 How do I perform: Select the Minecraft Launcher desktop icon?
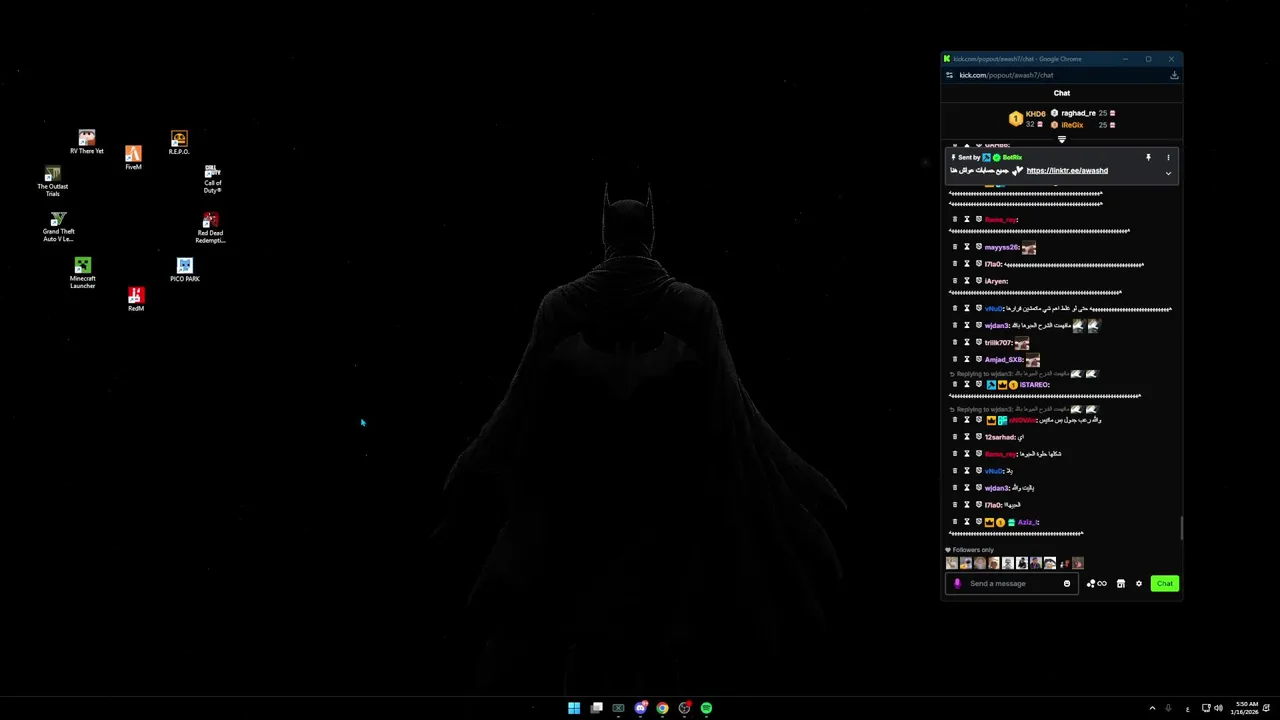pos(82,273)
